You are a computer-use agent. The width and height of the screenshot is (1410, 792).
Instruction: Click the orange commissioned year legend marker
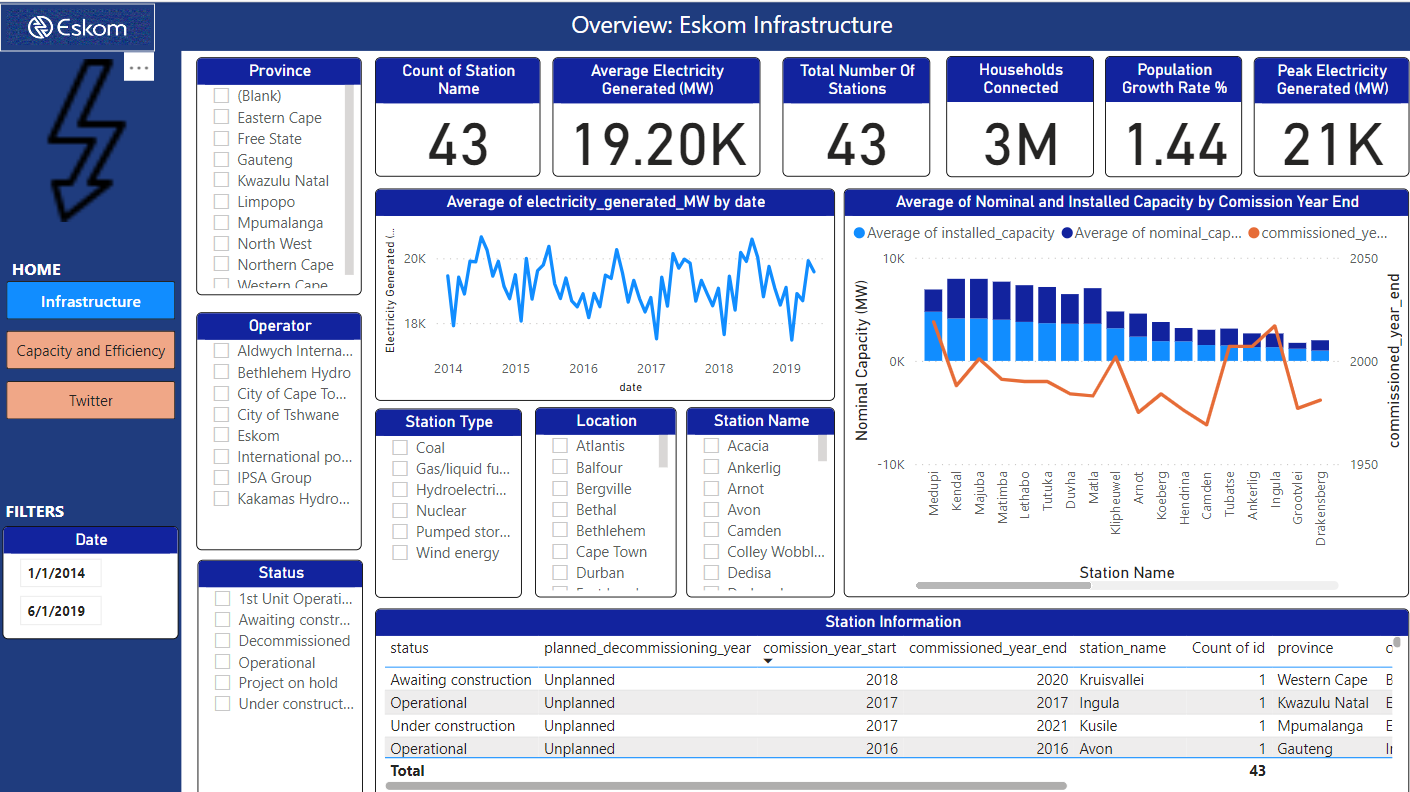1254,233
